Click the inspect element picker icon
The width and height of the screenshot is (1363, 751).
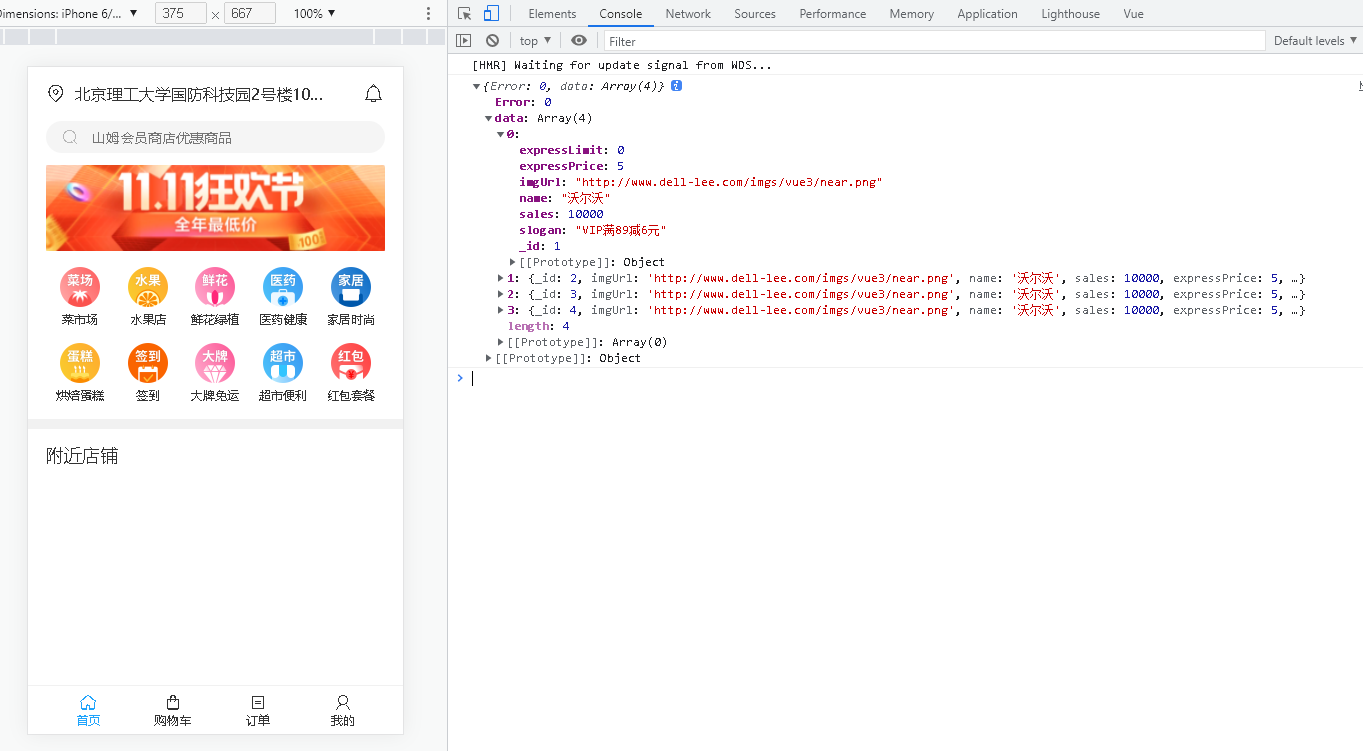tap(464, 14)
